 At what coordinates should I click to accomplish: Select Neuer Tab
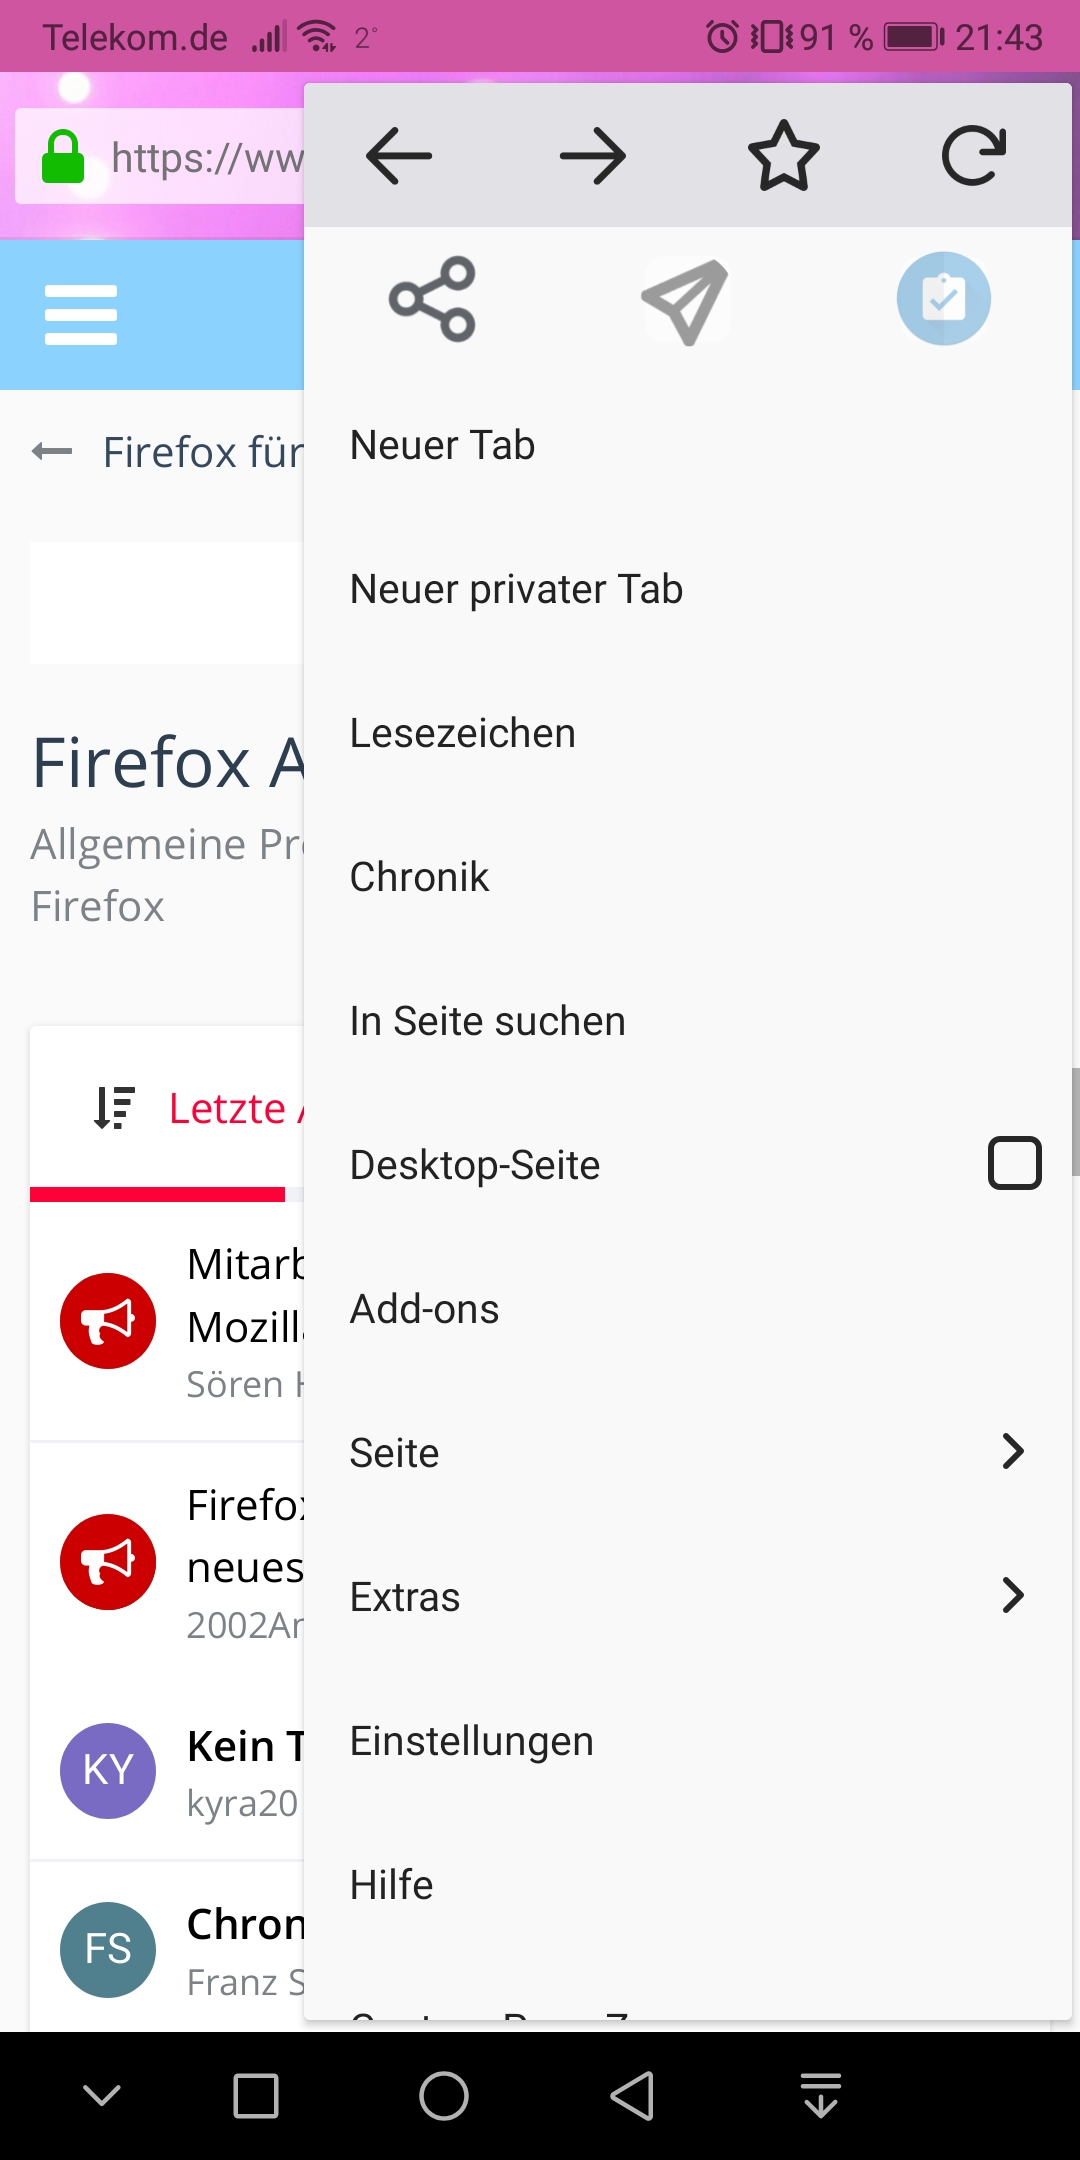tap(443, 445)
